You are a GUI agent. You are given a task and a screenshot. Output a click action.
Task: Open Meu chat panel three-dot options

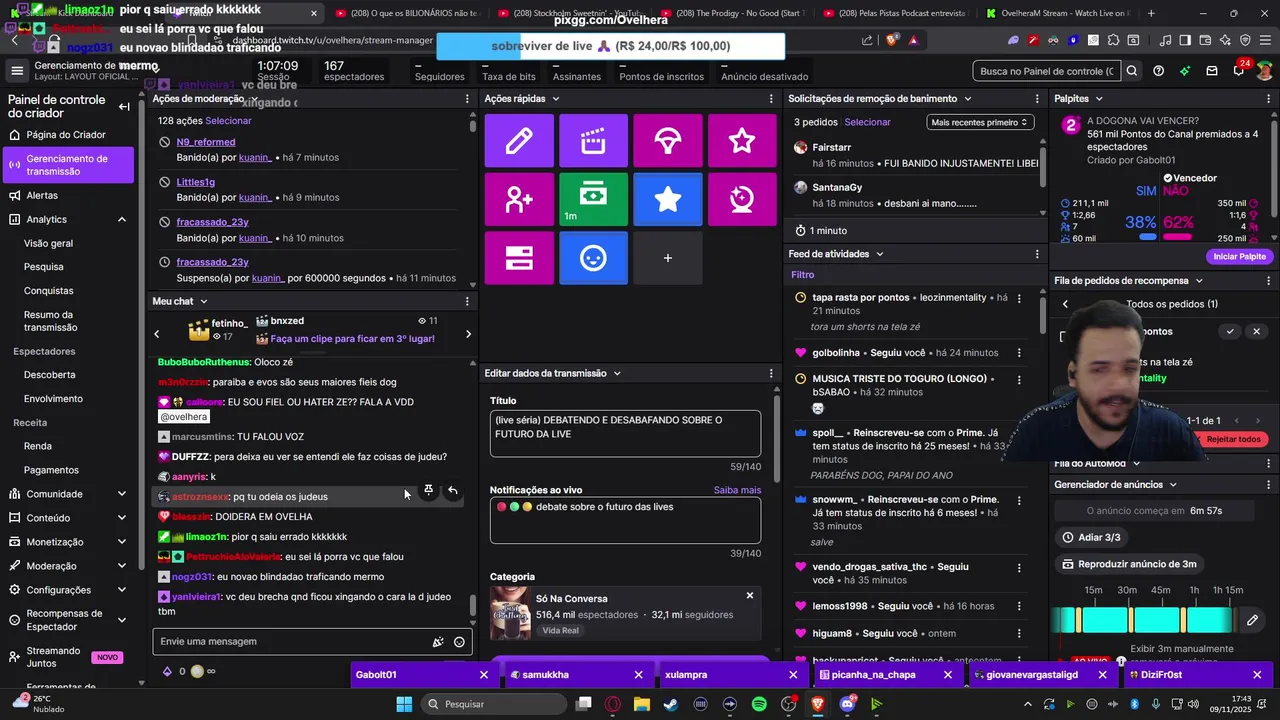pyautogui.click(x=467, y=301)
